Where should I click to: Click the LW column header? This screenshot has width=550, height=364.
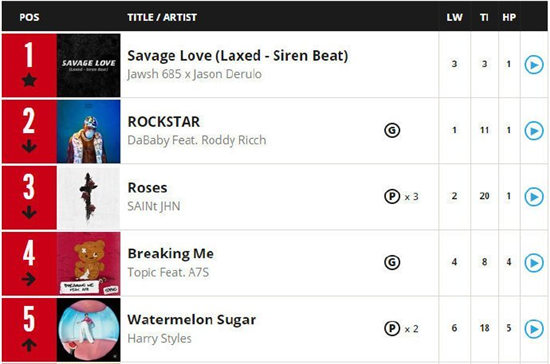pos(454,17)
